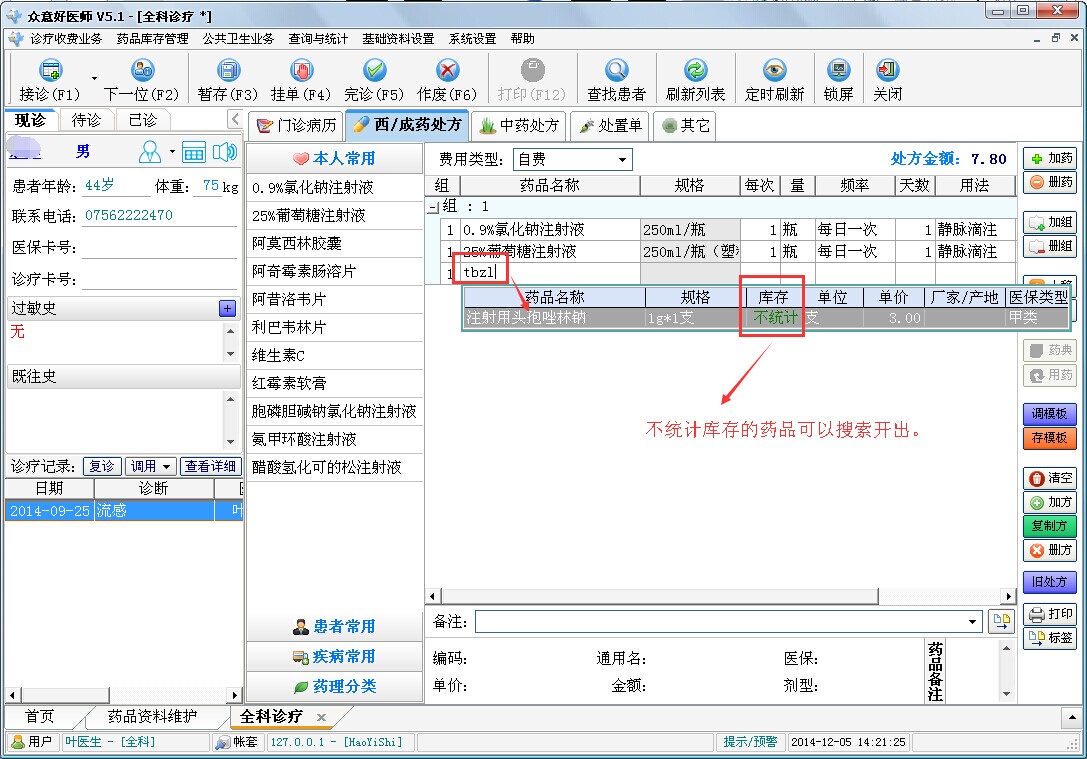Image resolution: width=1087 pixels, height=759 pixels.
Task: Click 查找患者 magnifier icon
Action: (616, 70)
